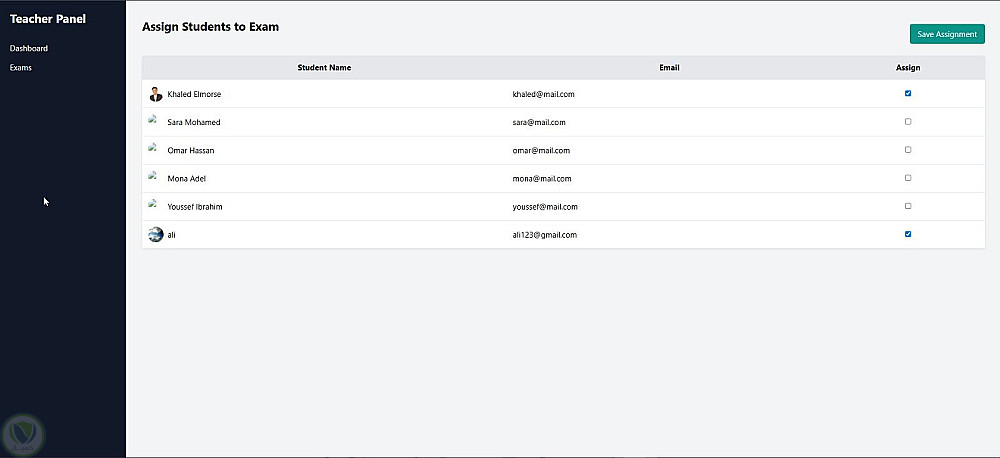This screenshot has height=458, width=1000.
Task: Tick Mona Adel's assign checkbox
Action: point(908,177)
